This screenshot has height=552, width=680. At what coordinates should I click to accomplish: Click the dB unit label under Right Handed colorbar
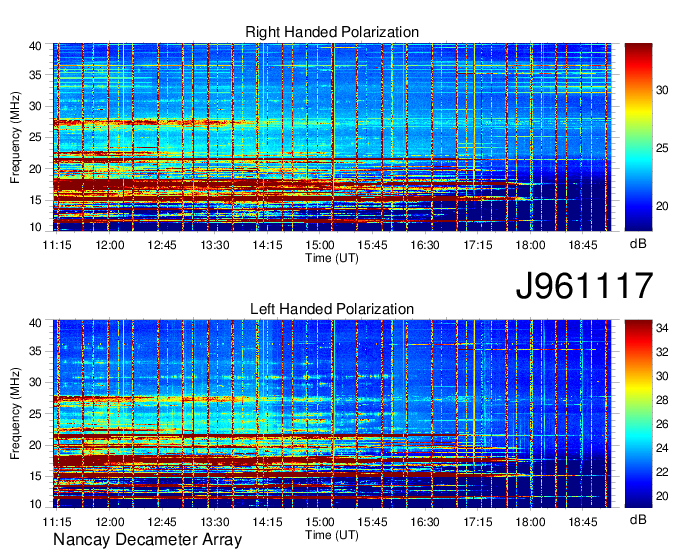pos(638,244)
